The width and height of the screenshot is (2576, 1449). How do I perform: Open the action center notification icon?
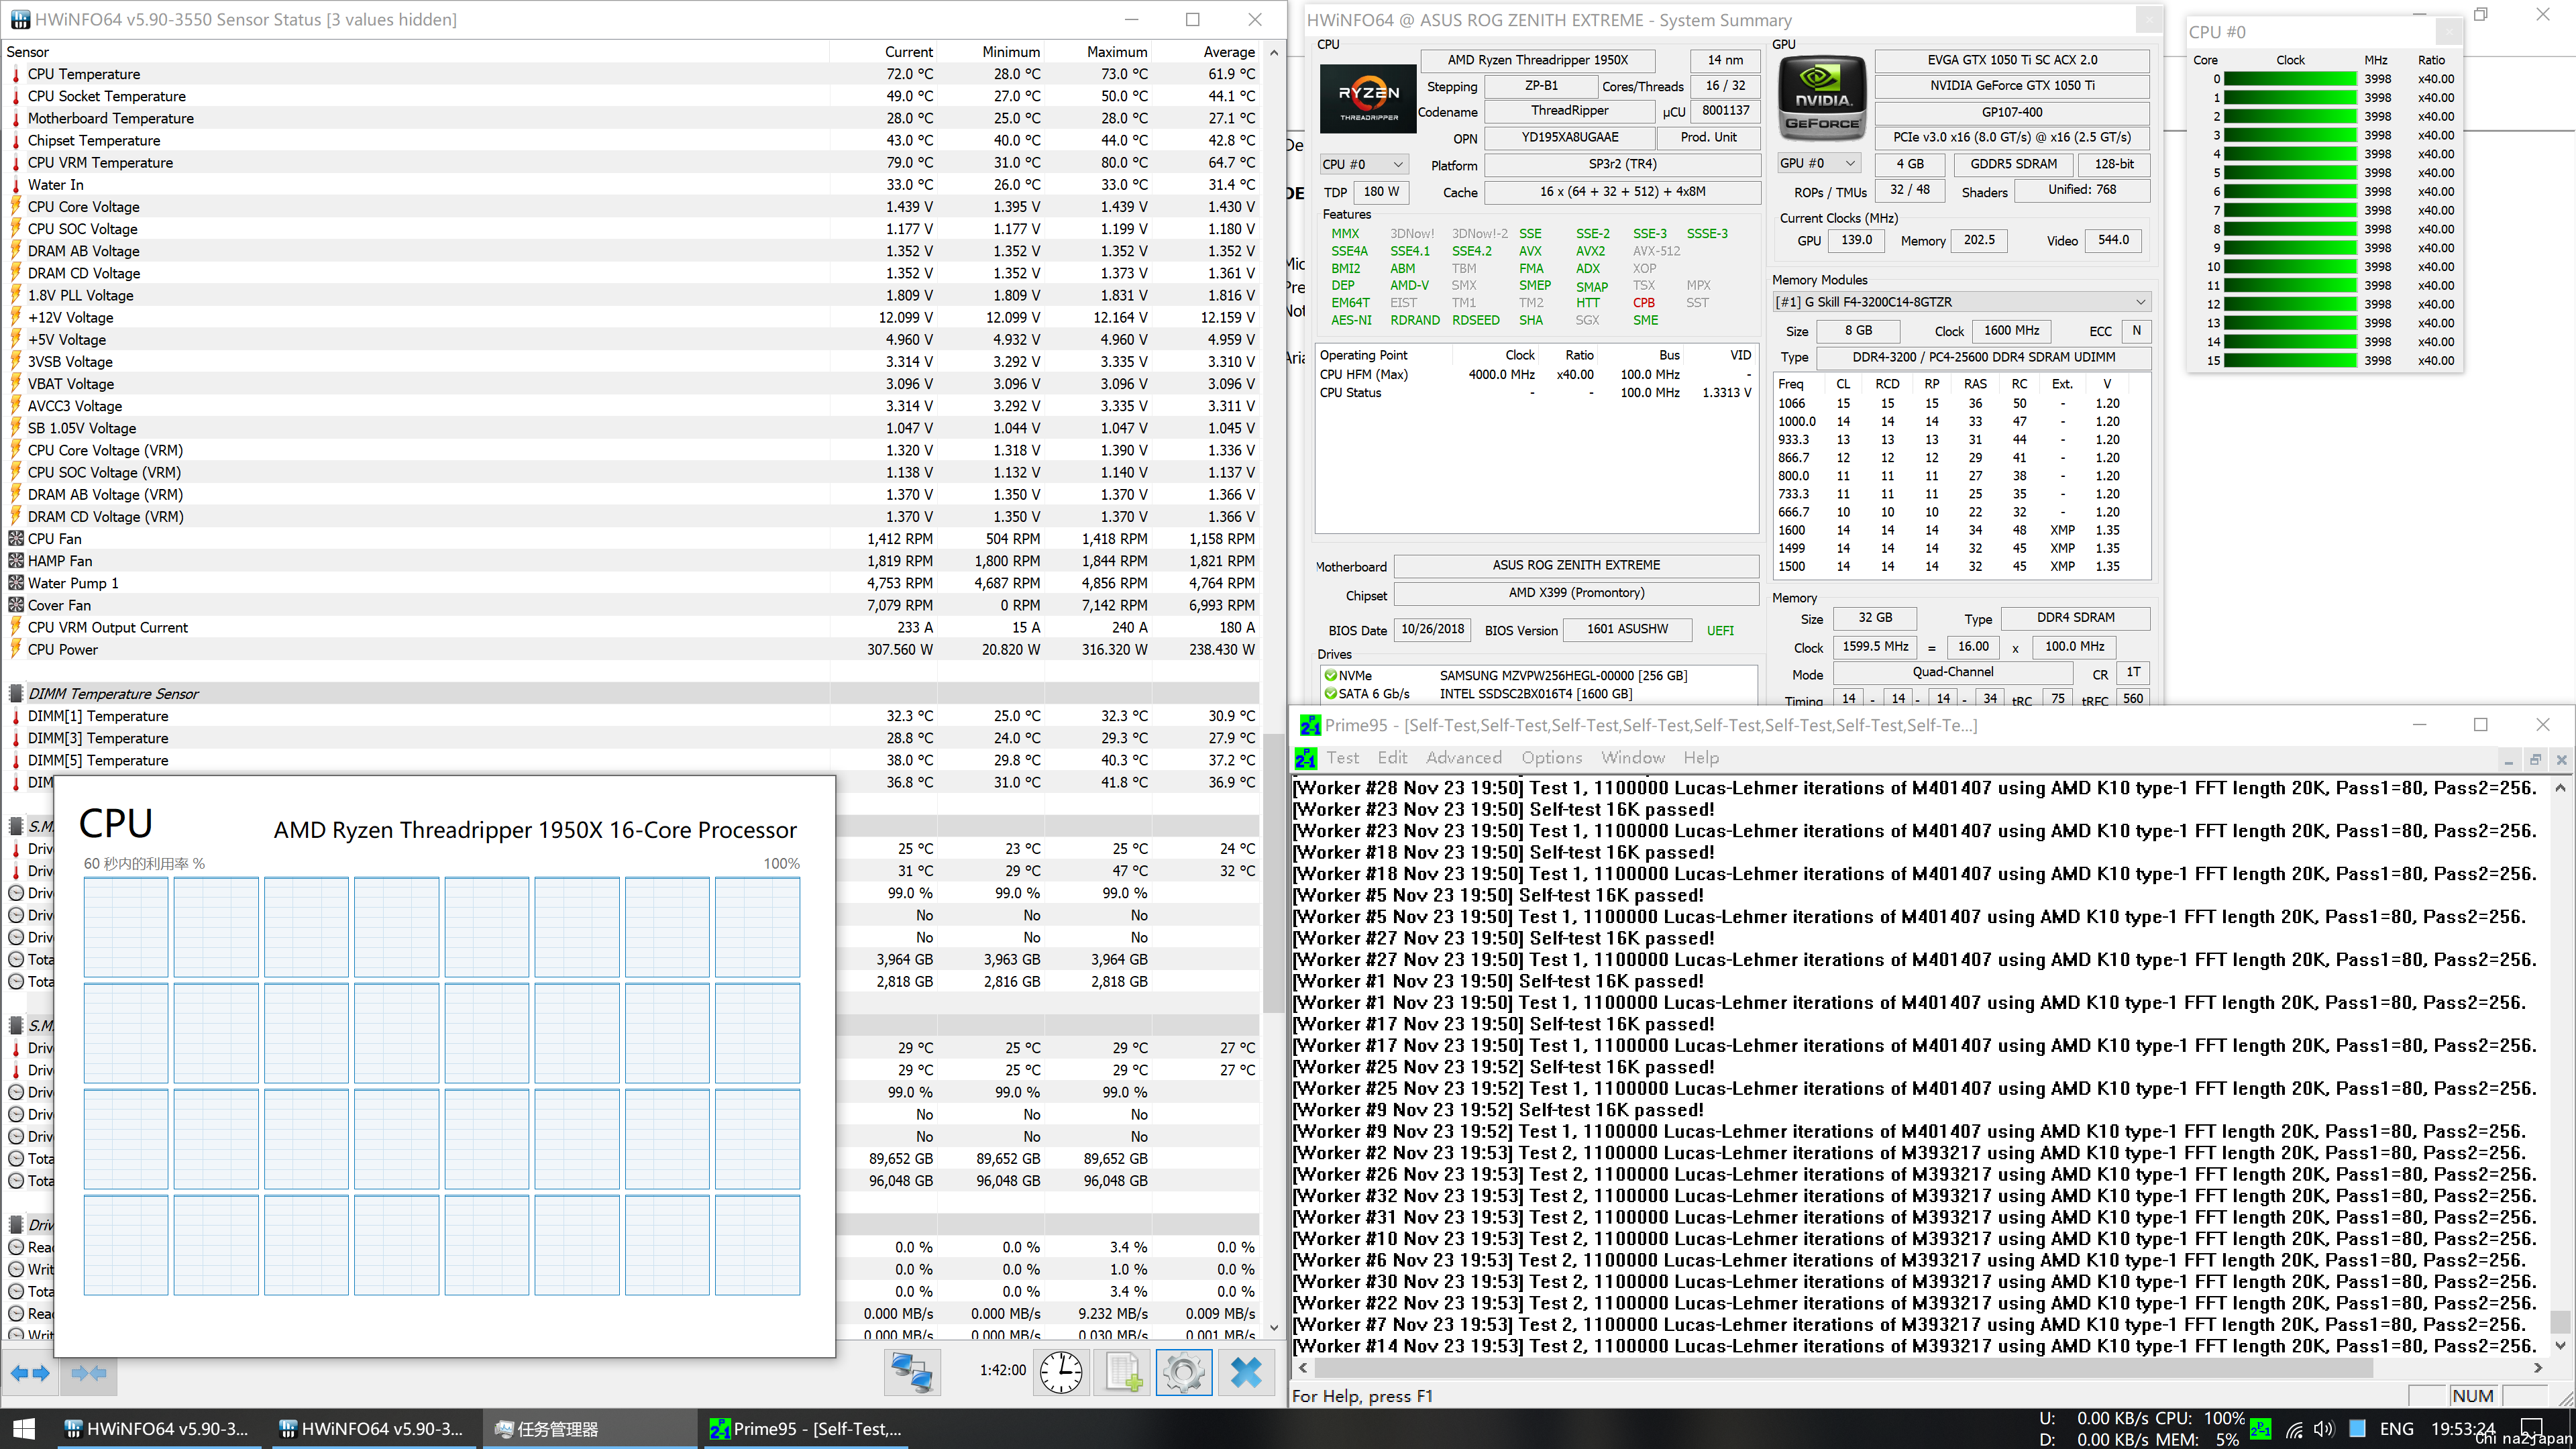[x=2531, y=1427]
